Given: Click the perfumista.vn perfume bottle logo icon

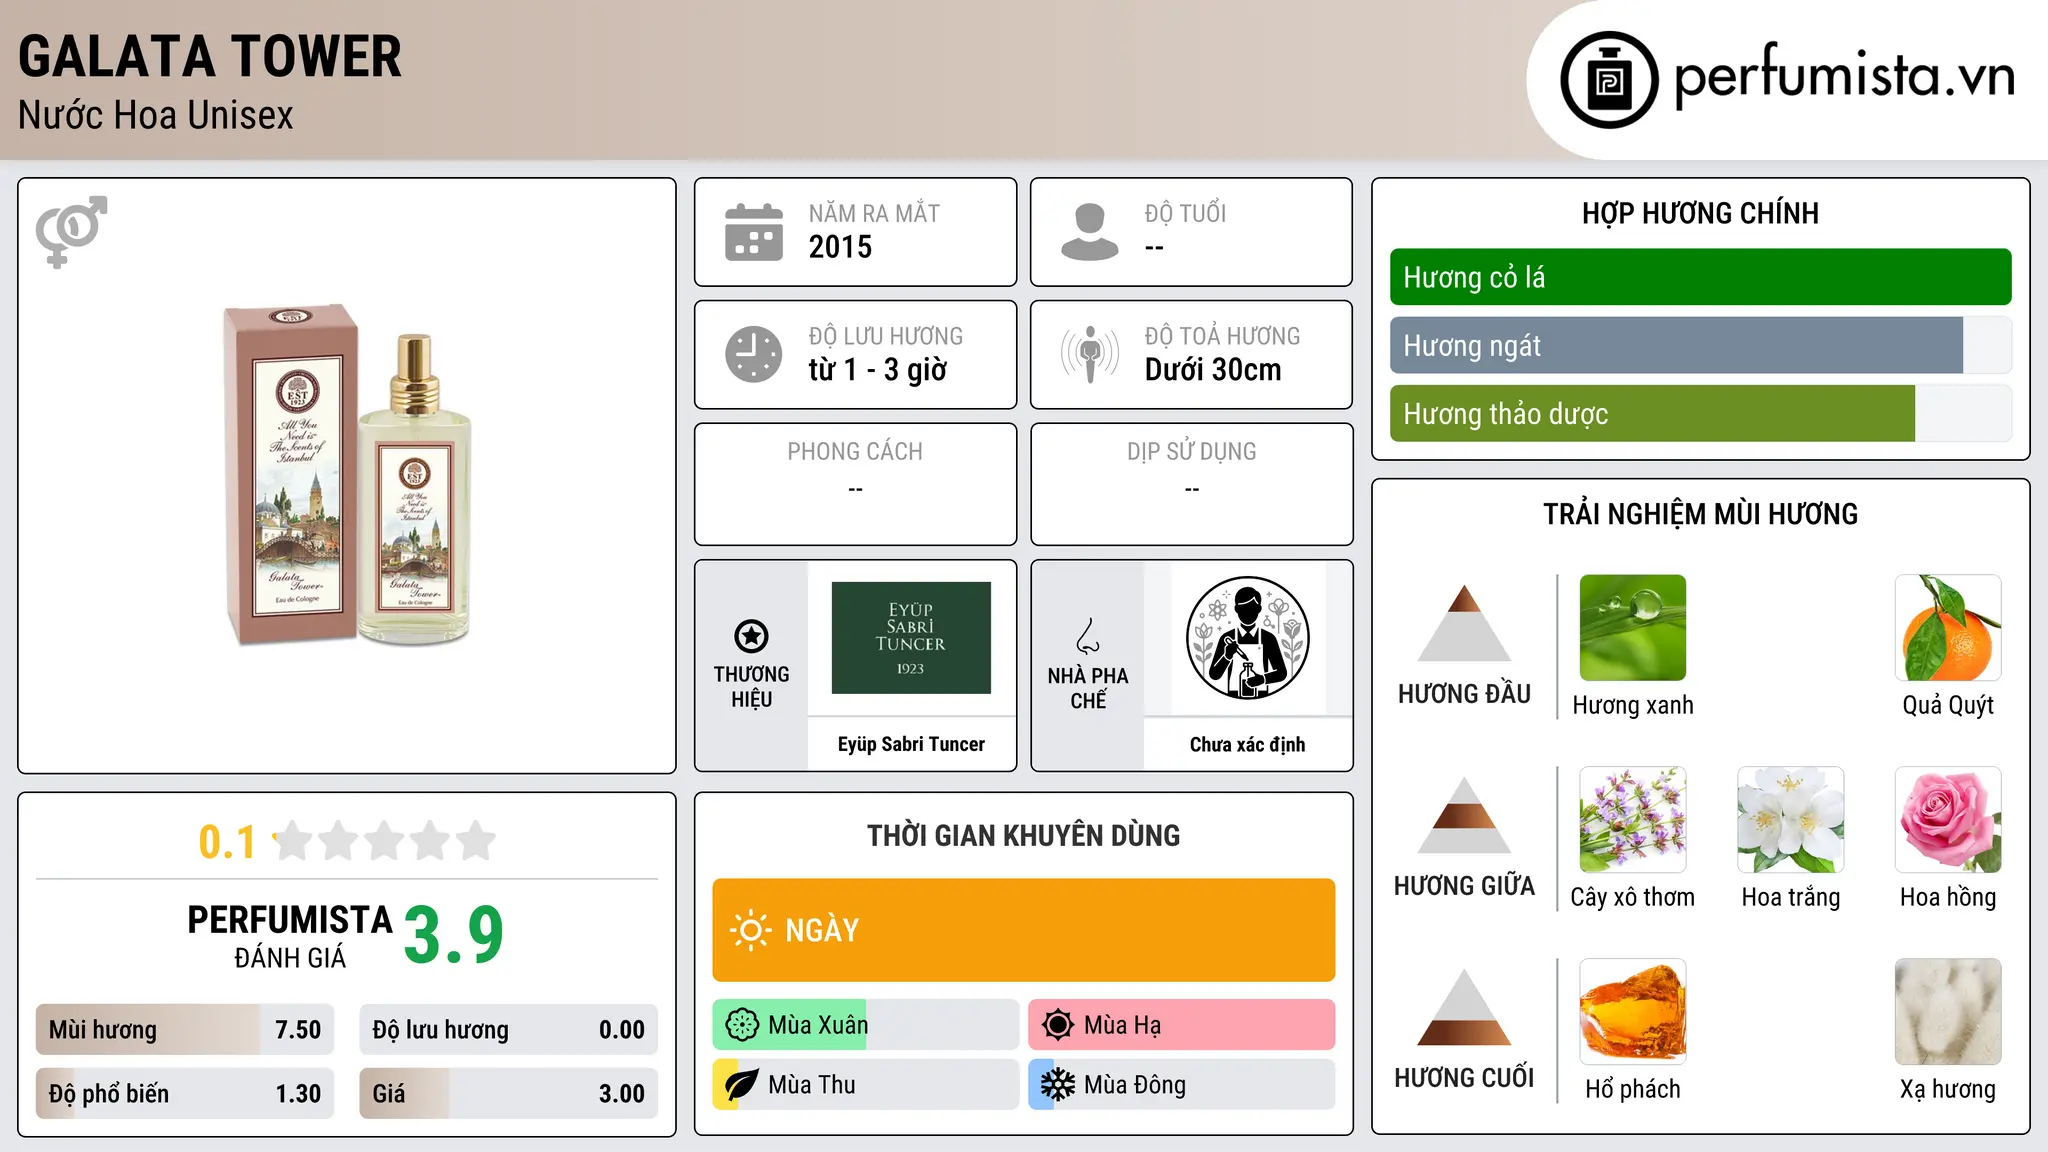Looking at the screenshot, I should pyautogui.click(x=1609, y=80).
